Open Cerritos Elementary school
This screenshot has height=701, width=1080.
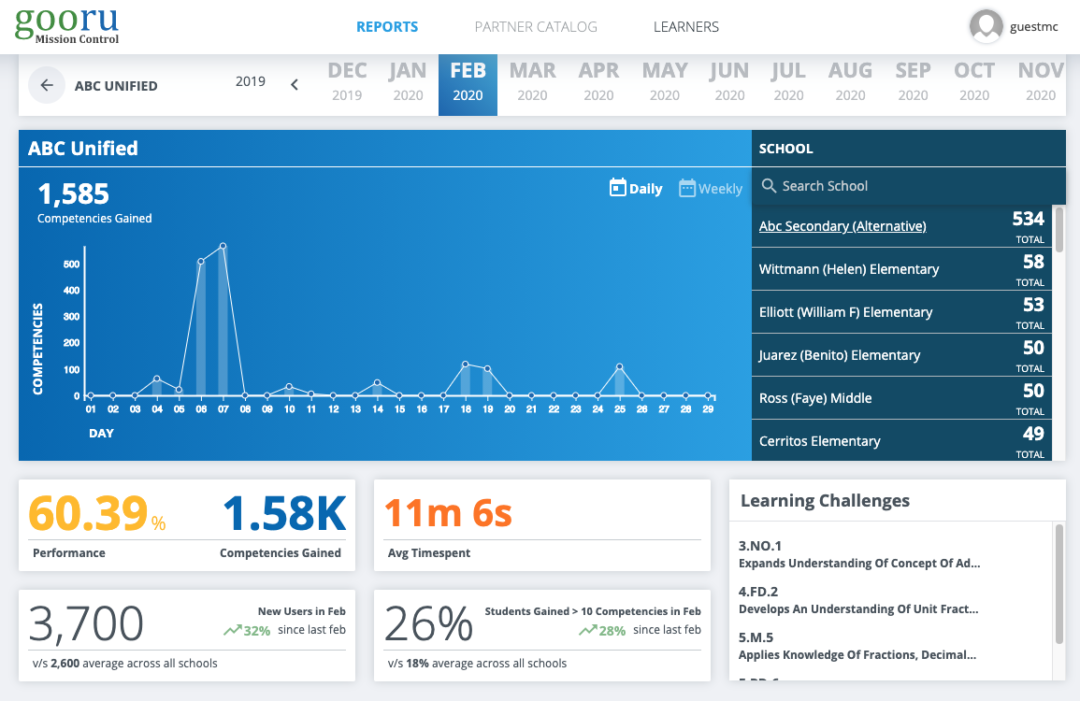point(902,441)
